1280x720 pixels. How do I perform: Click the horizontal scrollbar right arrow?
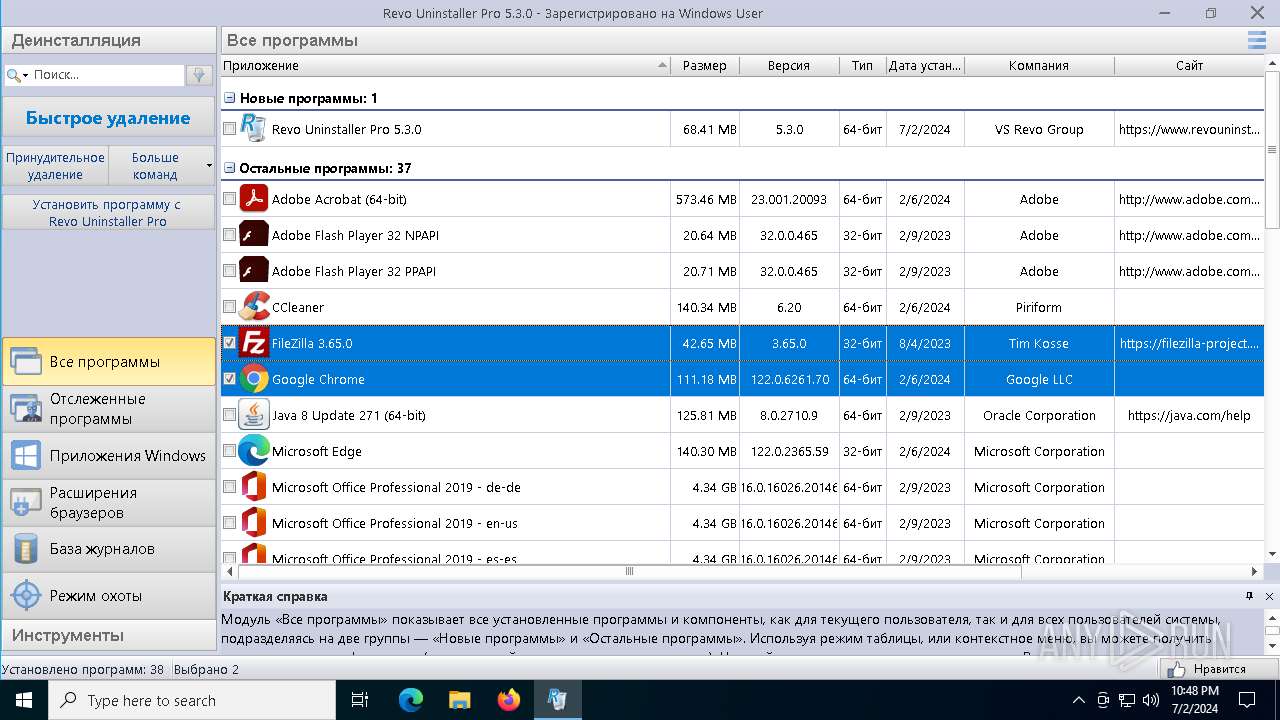tap(1255, 571)
